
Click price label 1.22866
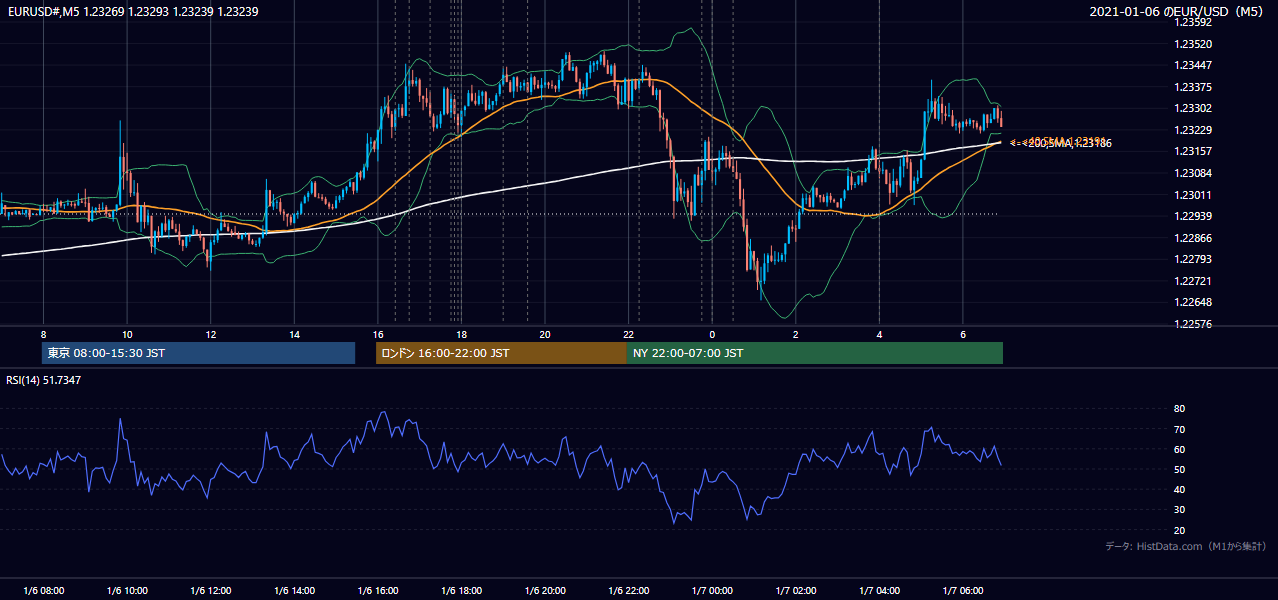(x=1193, y=238)
